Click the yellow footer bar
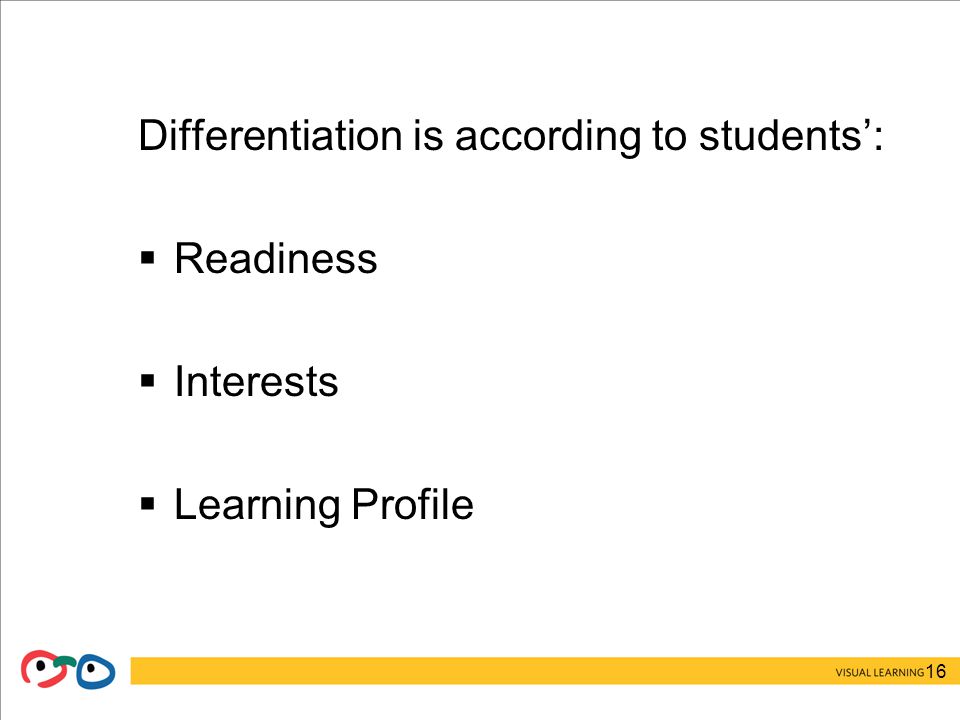960x720 pixels. click(x=545, y=671)
